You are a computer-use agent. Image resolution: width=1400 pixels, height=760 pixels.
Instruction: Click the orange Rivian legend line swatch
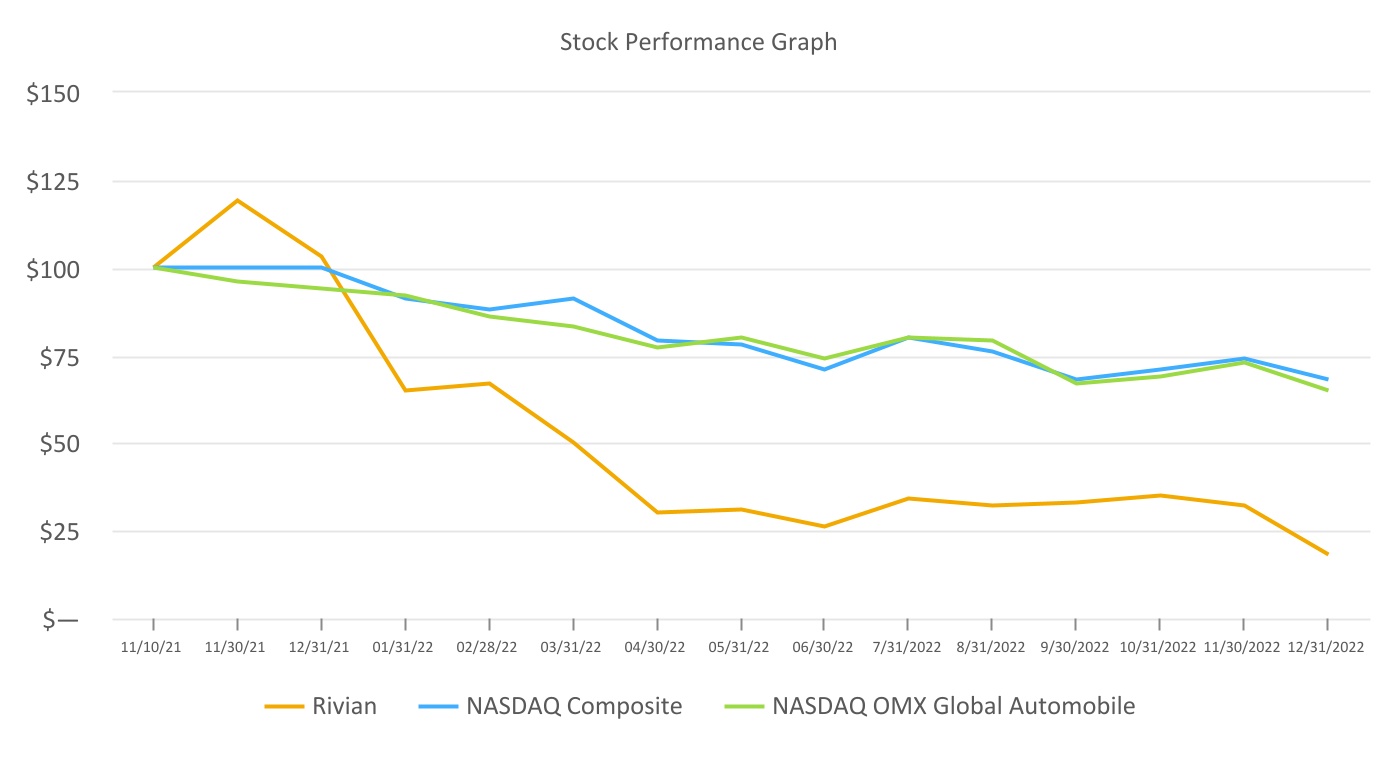click(x=284, y=706)
